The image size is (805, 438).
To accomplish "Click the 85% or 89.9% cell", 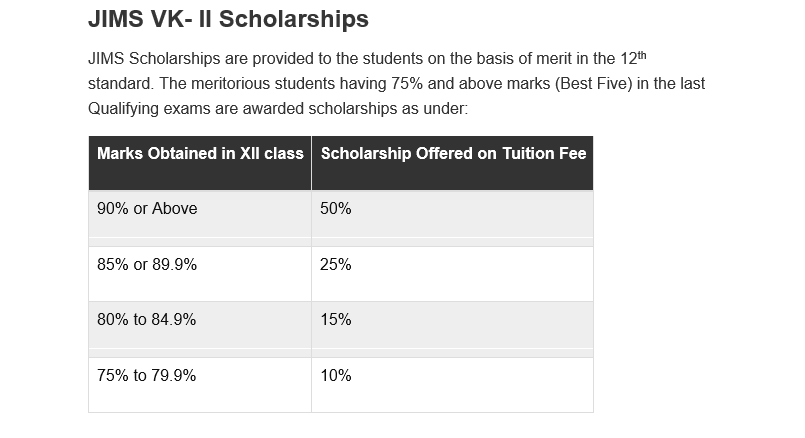I will [x=147, y=265].
